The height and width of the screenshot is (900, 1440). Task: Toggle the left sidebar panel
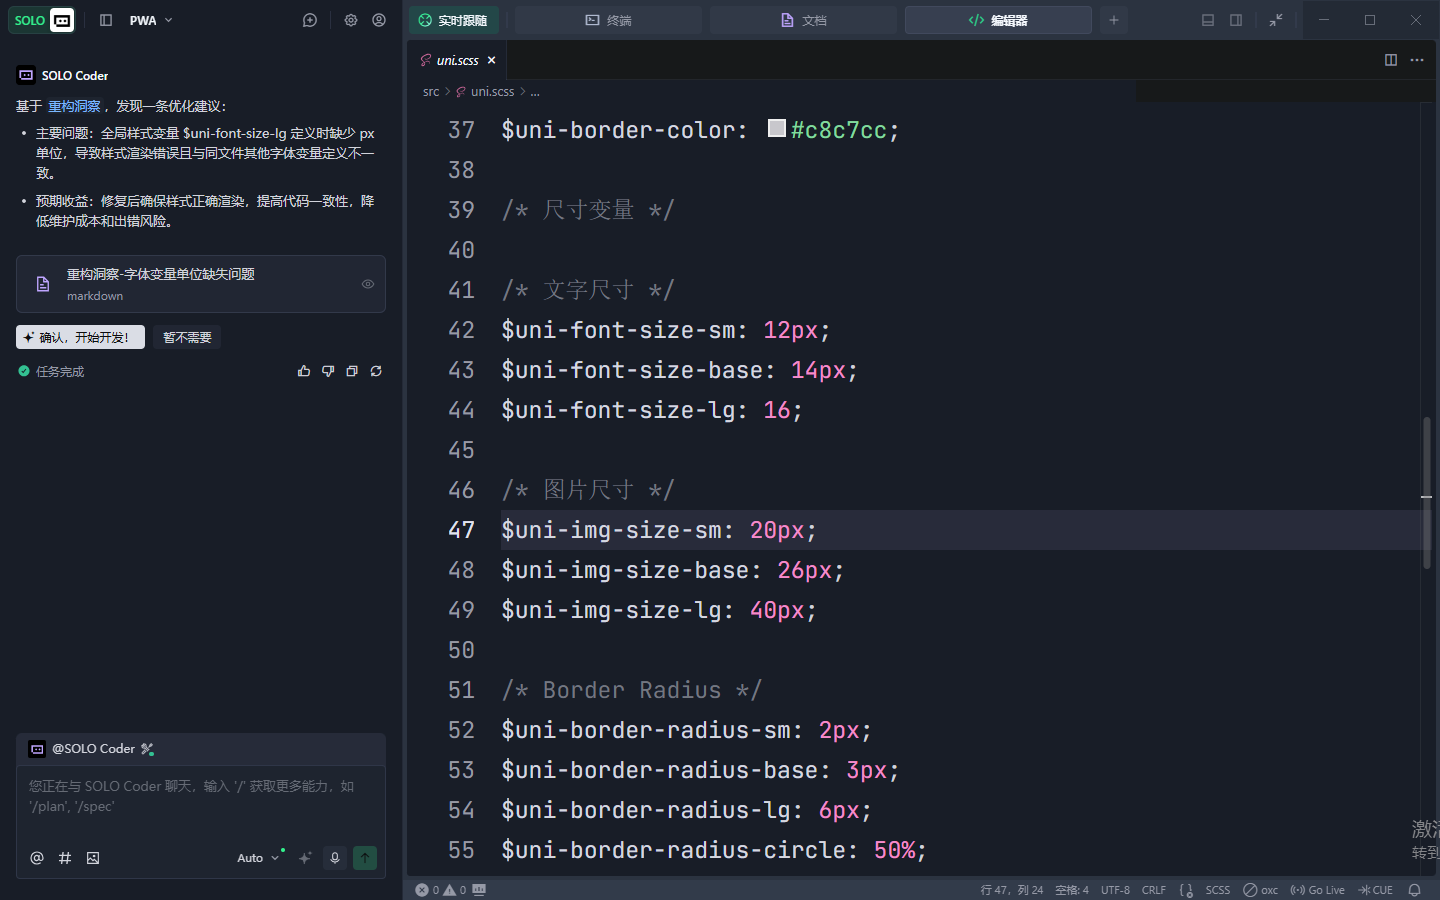tap(106, 20)
